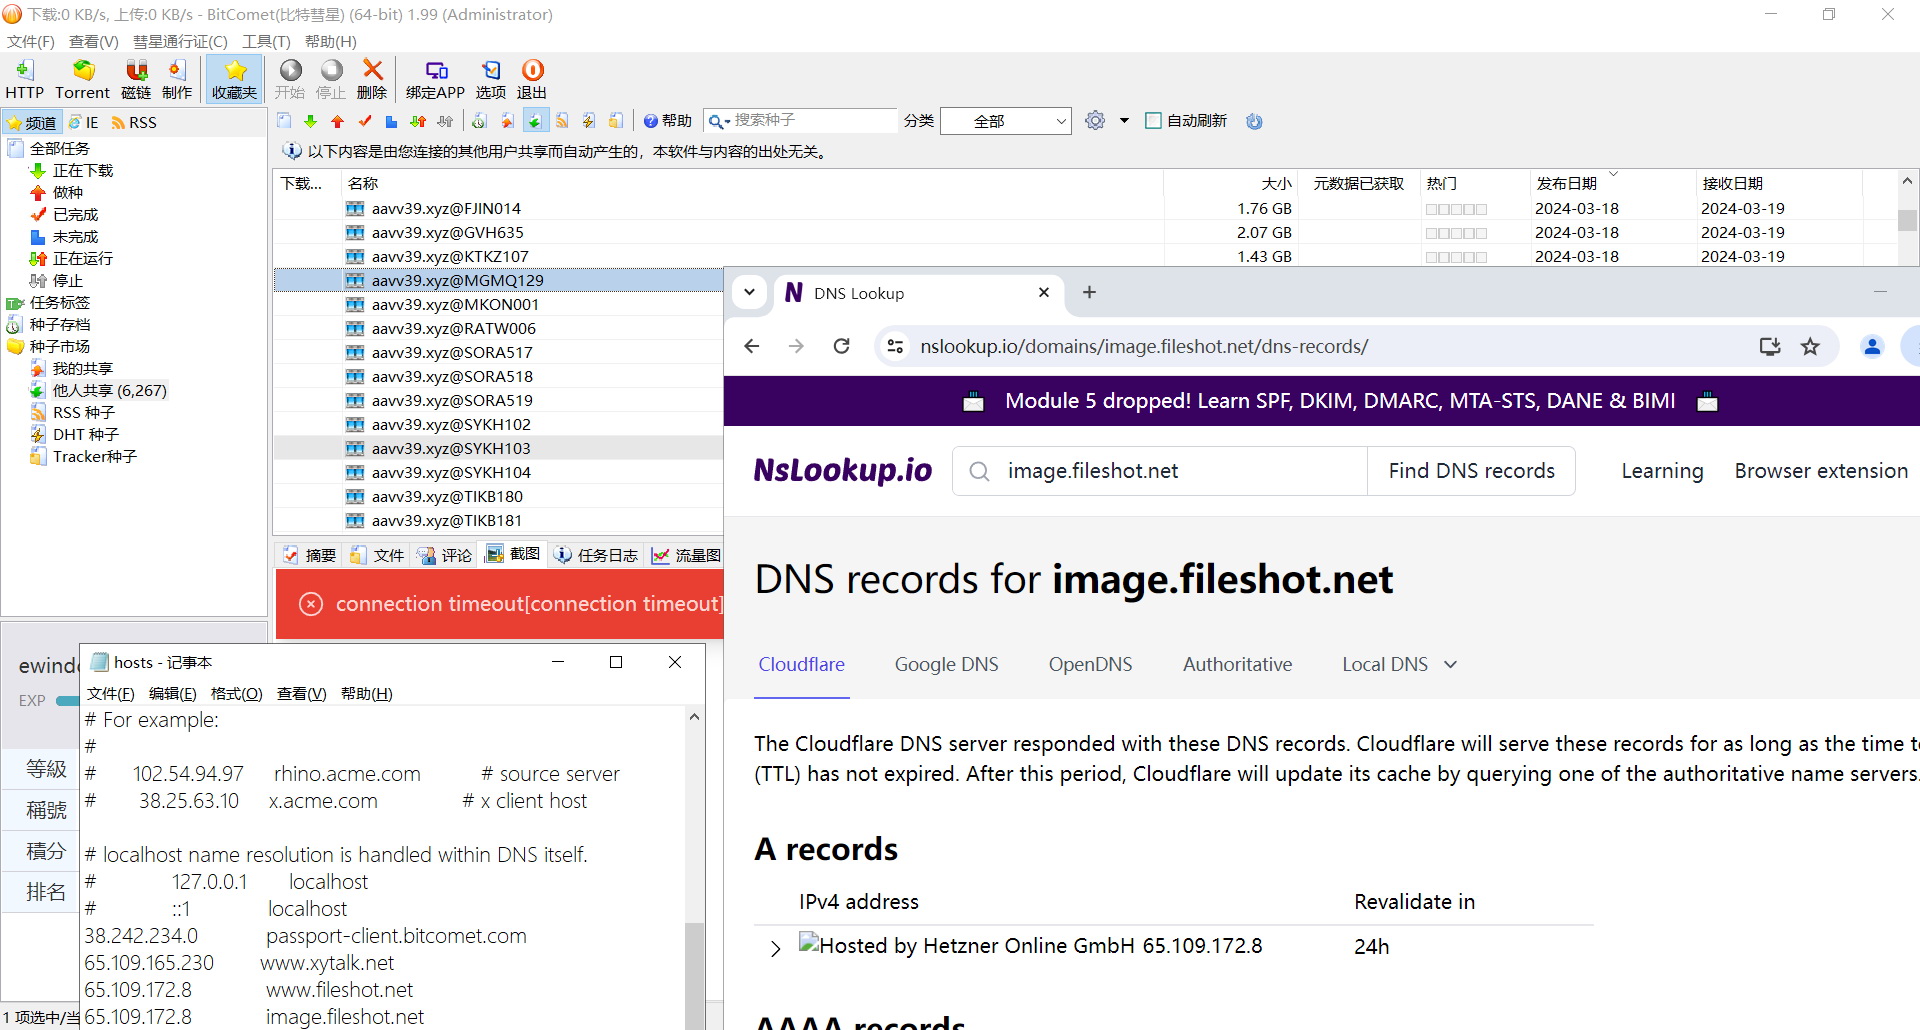This screenshot has height=1030, width=1920.
Task: Open the dropdown arrow beside the gear icon
Action: point(1124,121)
